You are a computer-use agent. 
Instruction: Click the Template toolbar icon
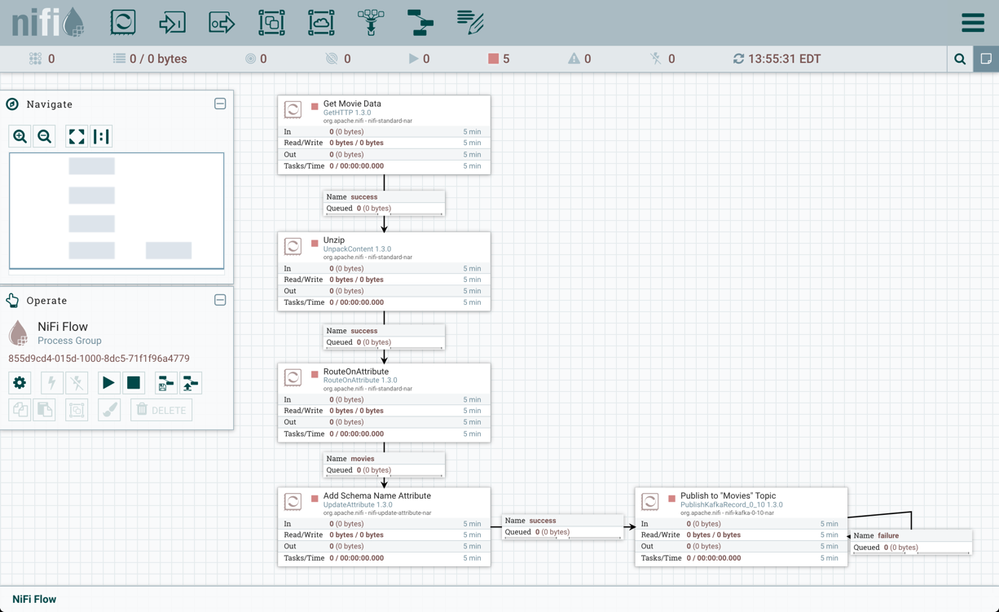pyautogui.click(x=418, y=21)
